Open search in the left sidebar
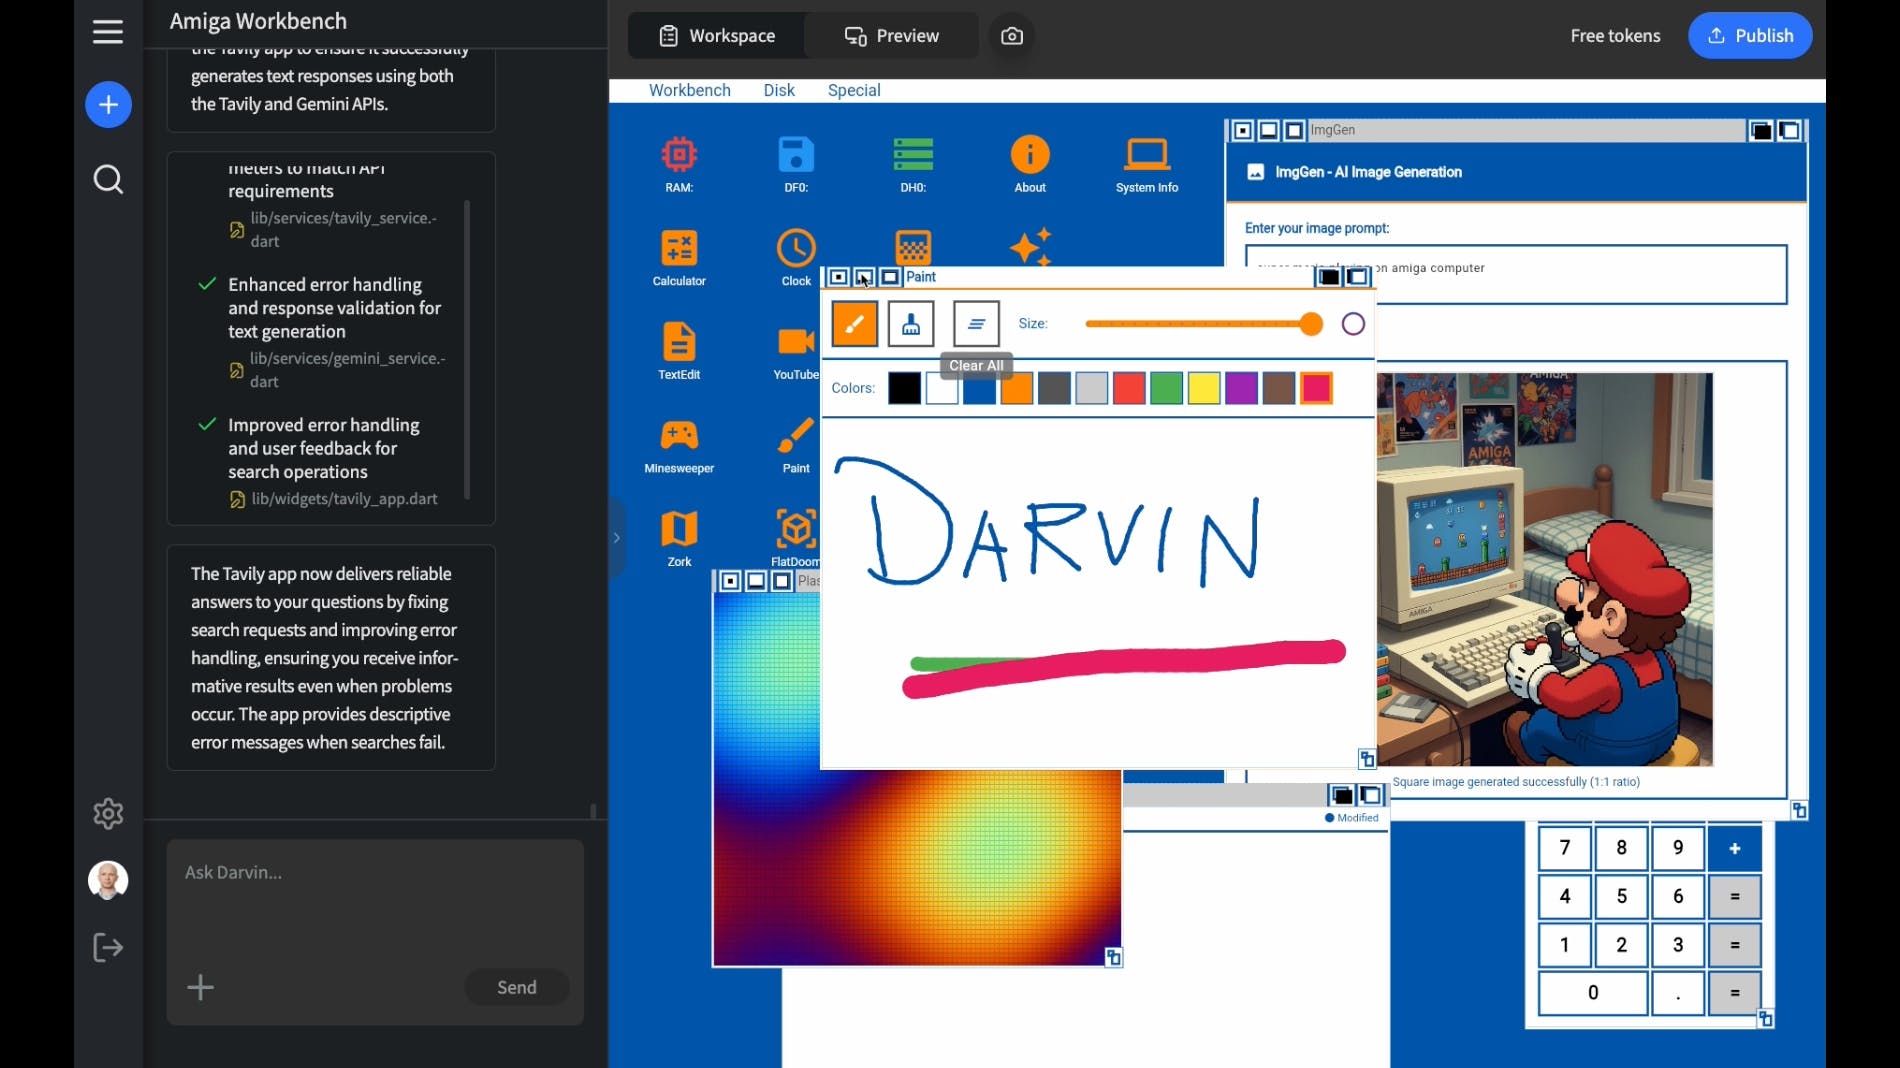 (108, 180)
